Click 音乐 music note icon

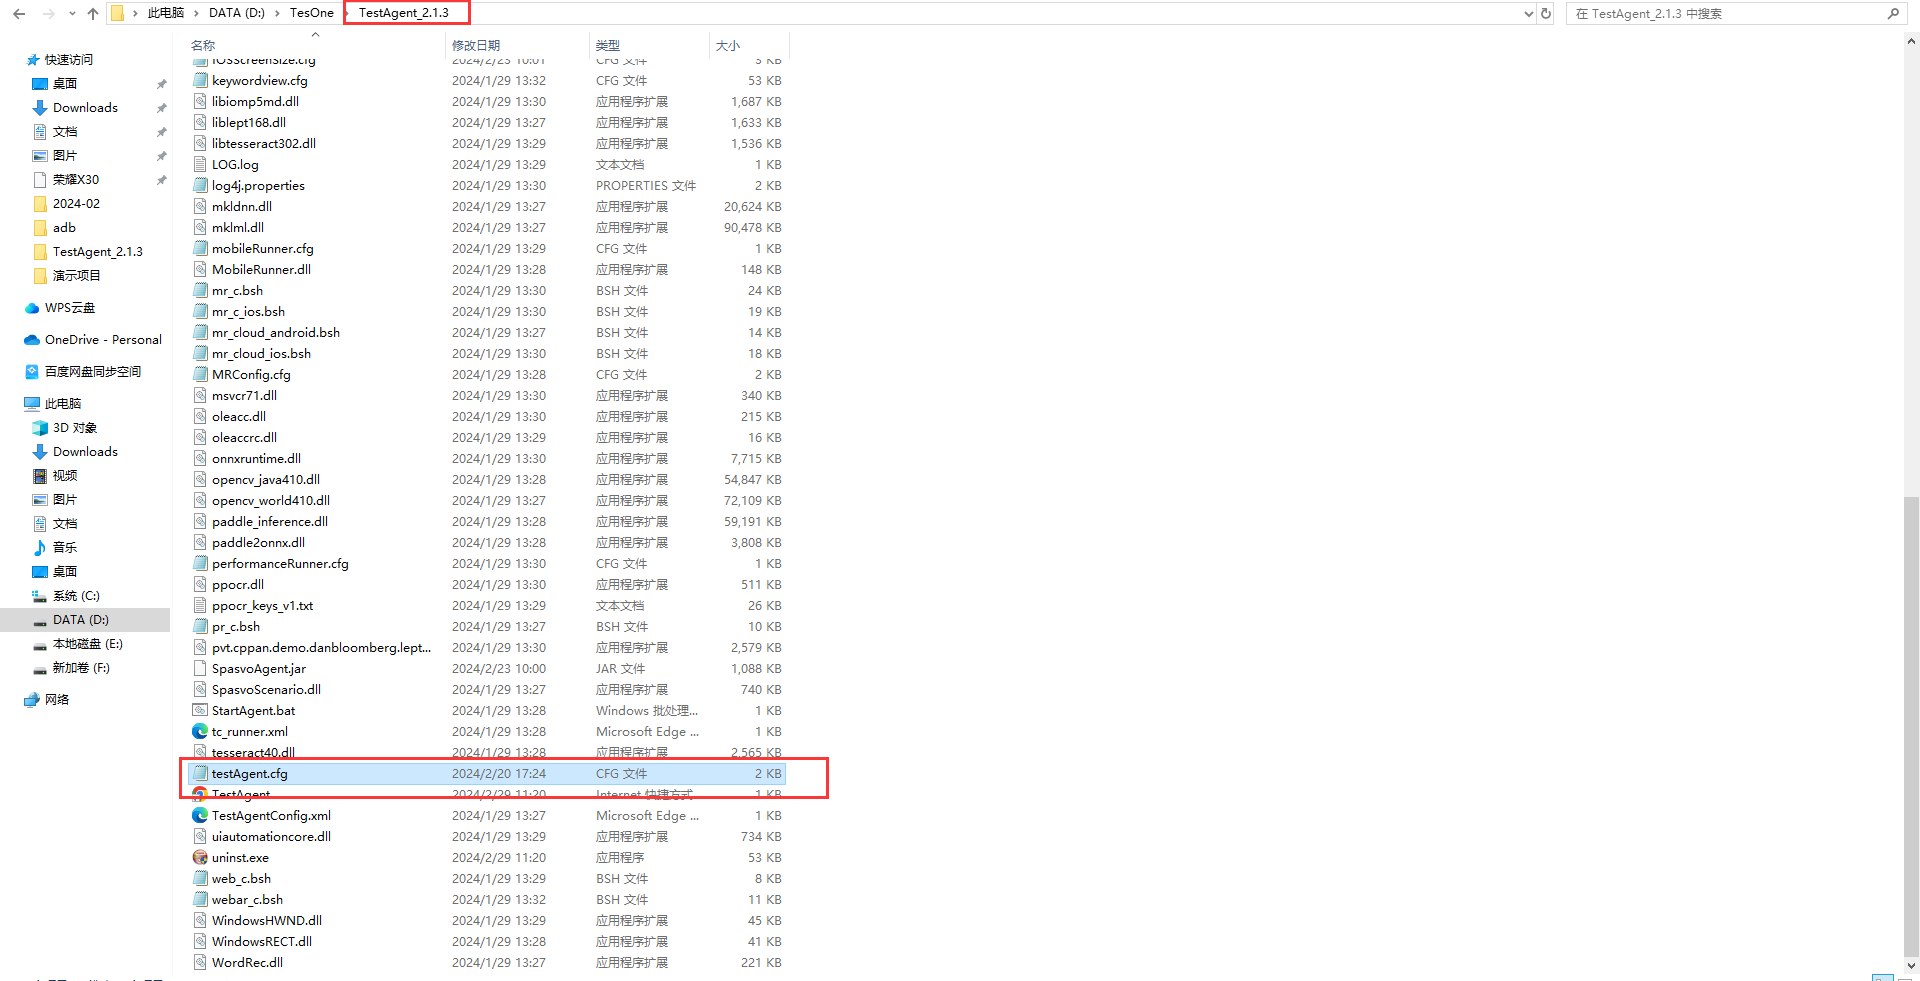pos(40,548)
